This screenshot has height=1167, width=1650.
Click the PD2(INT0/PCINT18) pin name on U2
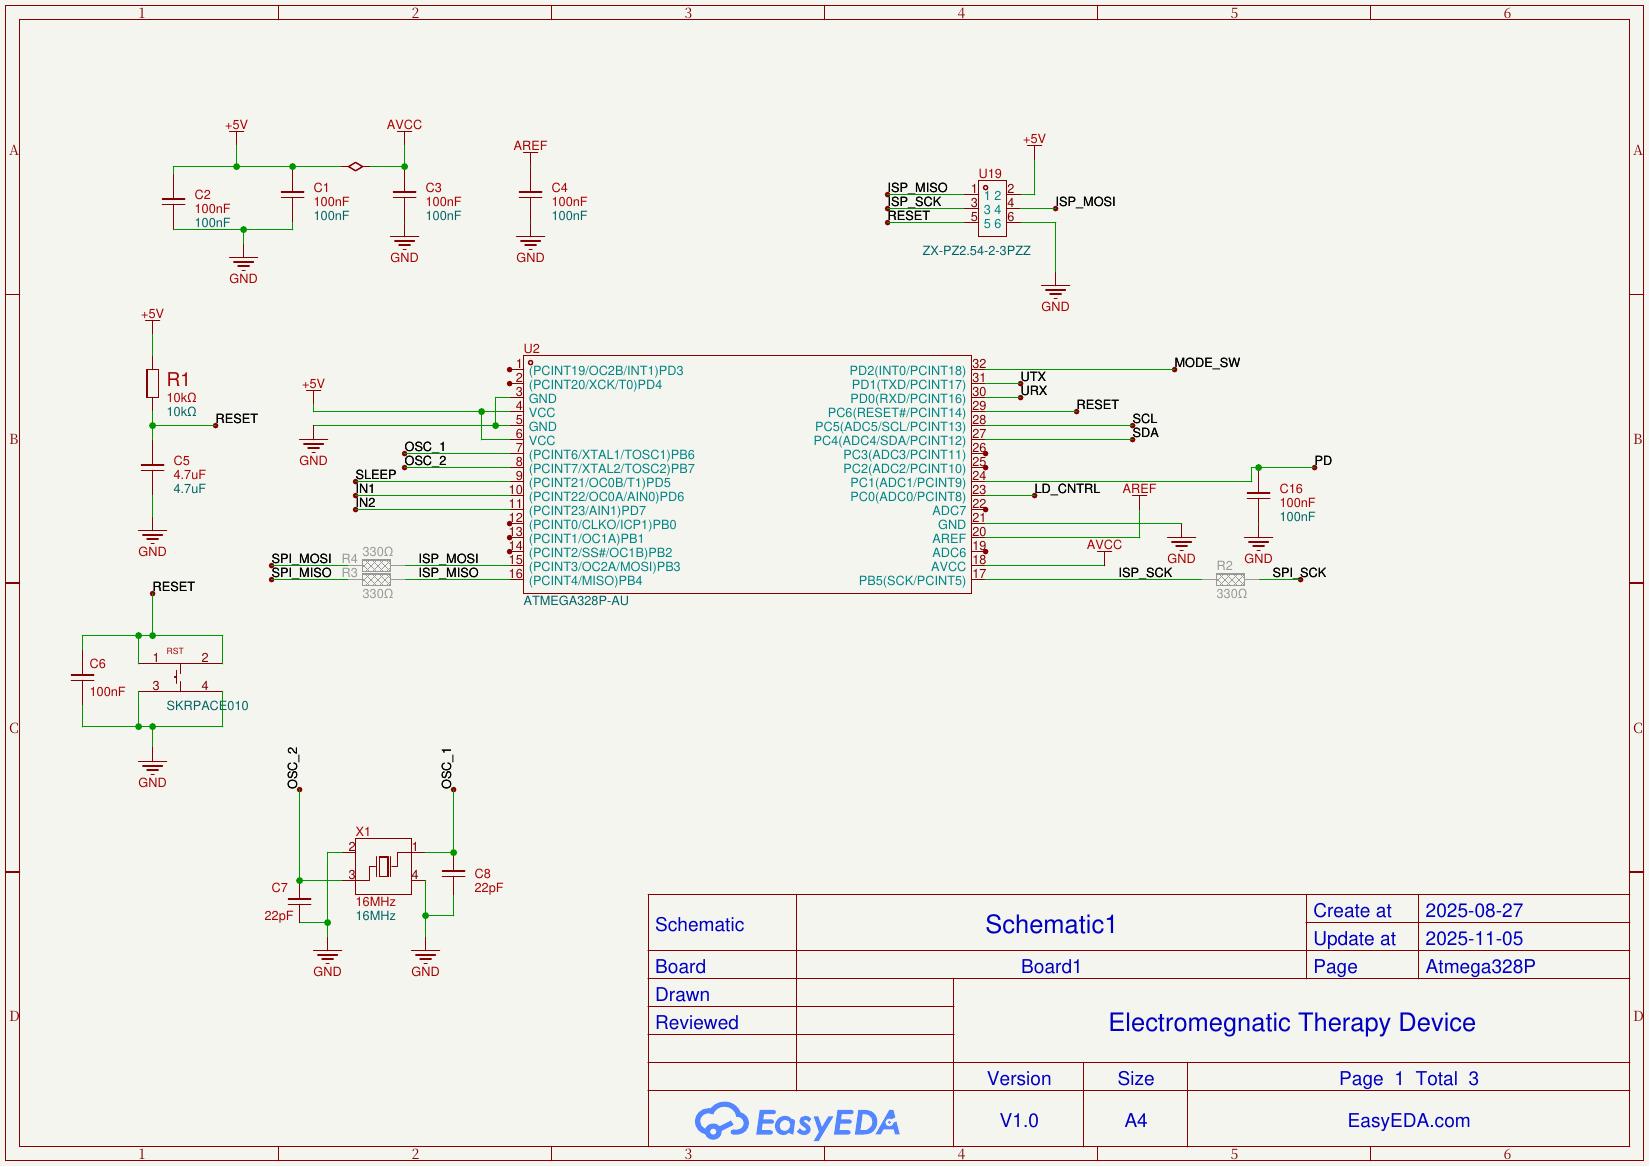(908, 371)
